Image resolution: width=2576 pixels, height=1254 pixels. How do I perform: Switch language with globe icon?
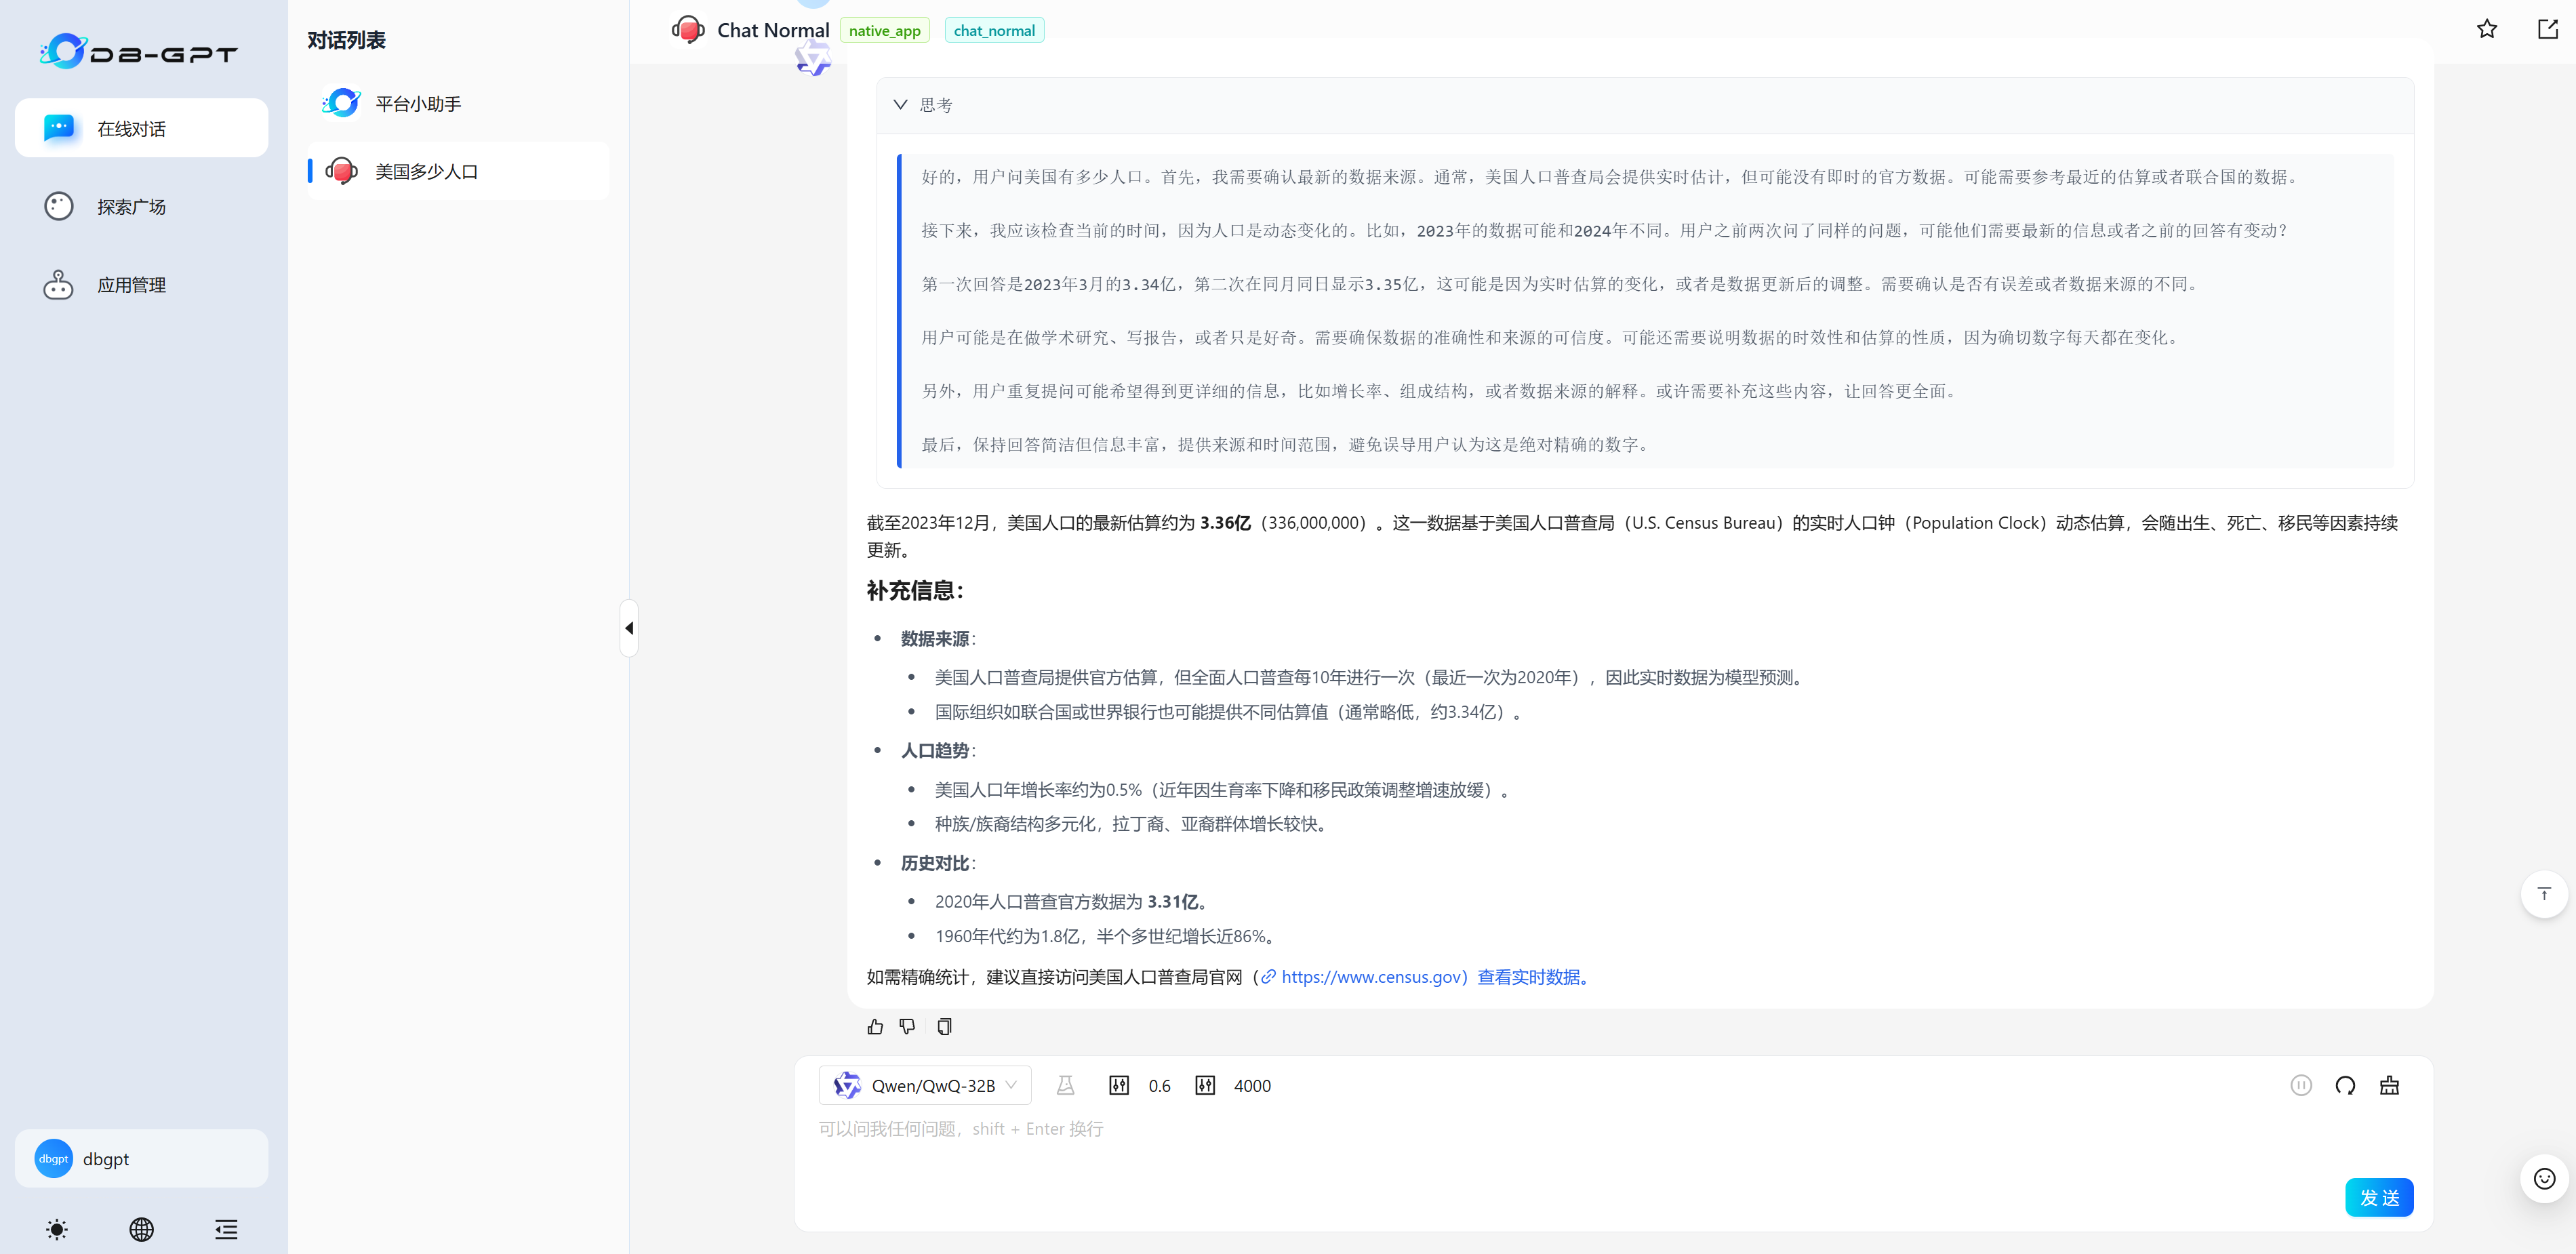(142, 1229)
